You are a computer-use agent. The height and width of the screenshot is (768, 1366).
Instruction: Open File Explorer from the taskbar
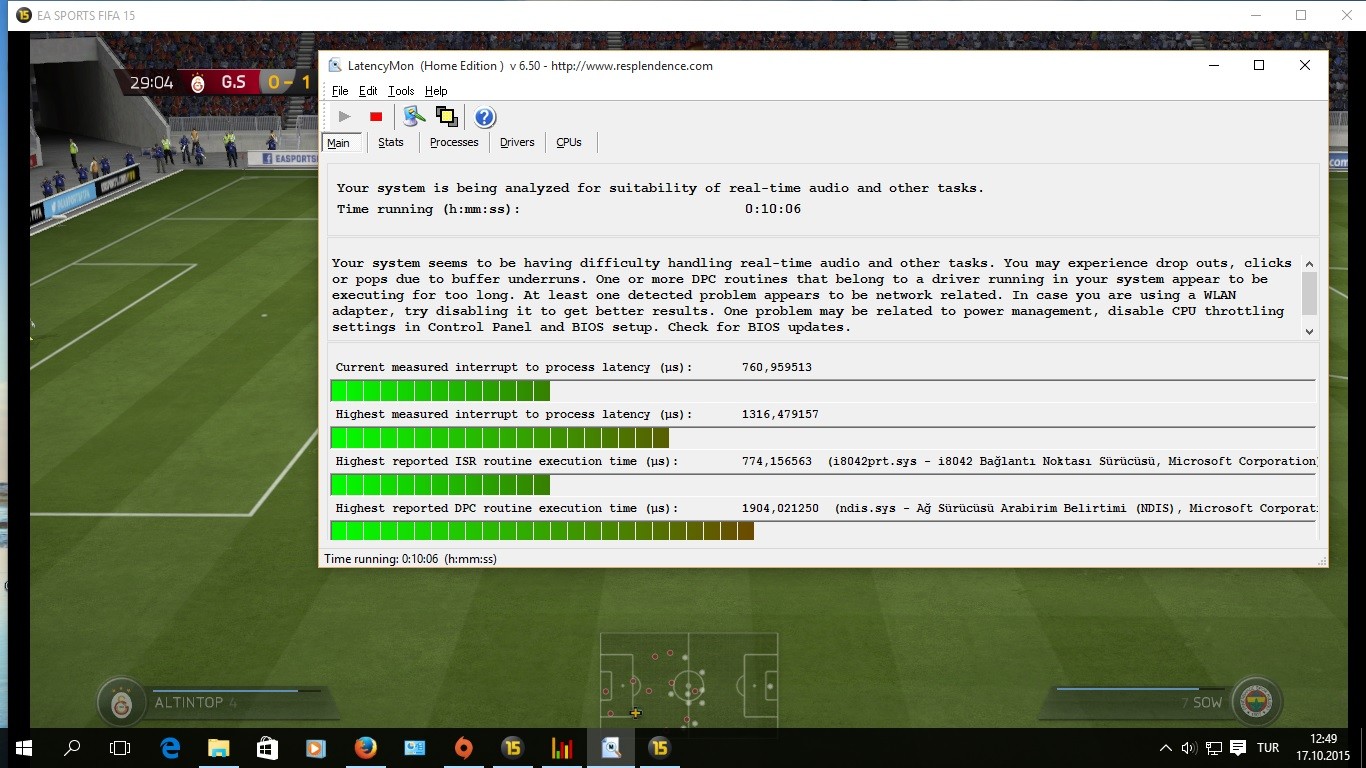coord(218,748)
